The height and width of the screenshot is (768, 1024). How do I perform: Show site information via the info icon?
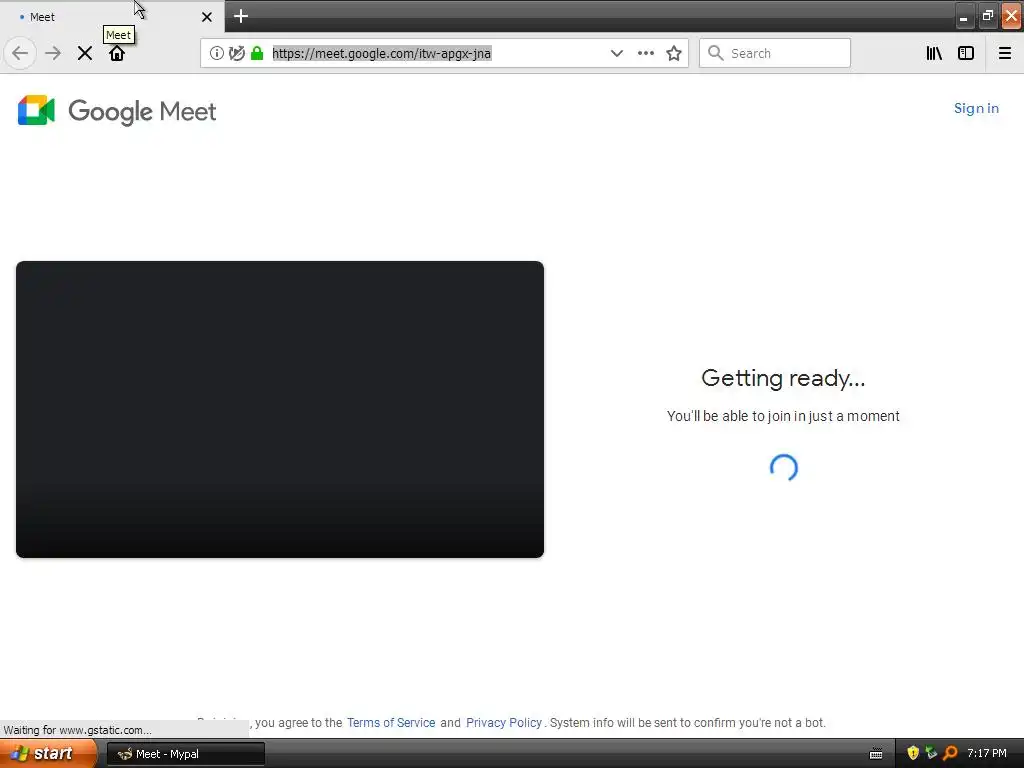coord(216,53)
